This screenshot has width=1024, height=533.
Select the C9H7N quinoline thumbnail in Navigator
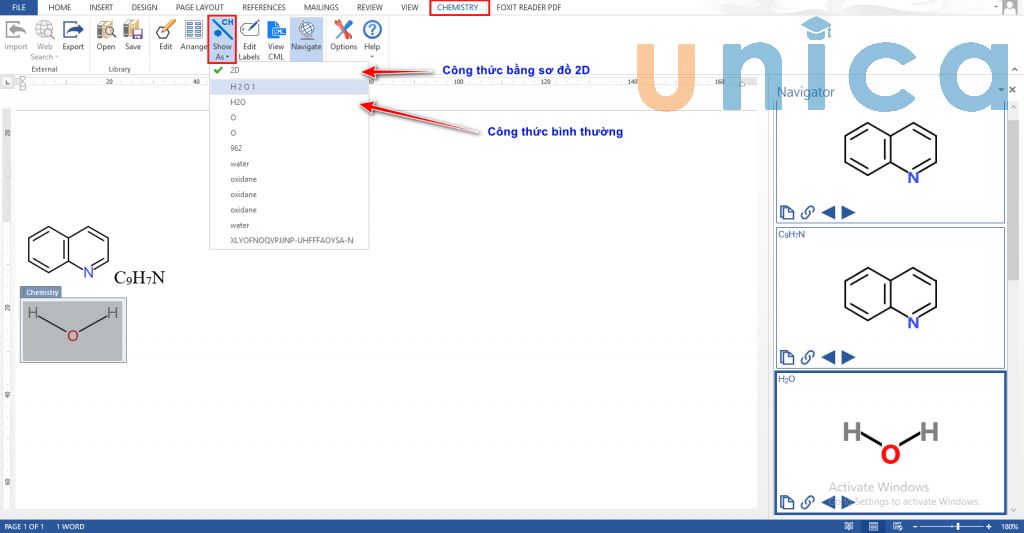[x=890, y=297]
